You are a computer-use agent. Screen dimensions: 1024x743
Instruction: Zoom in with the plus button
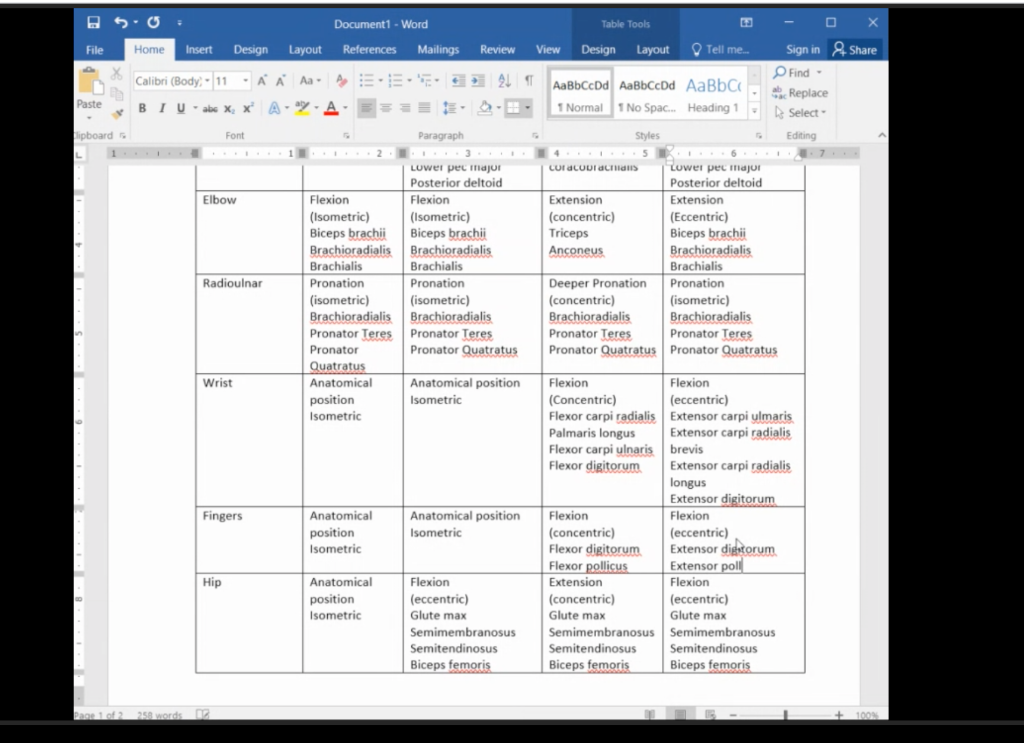[x=839, y=715]
